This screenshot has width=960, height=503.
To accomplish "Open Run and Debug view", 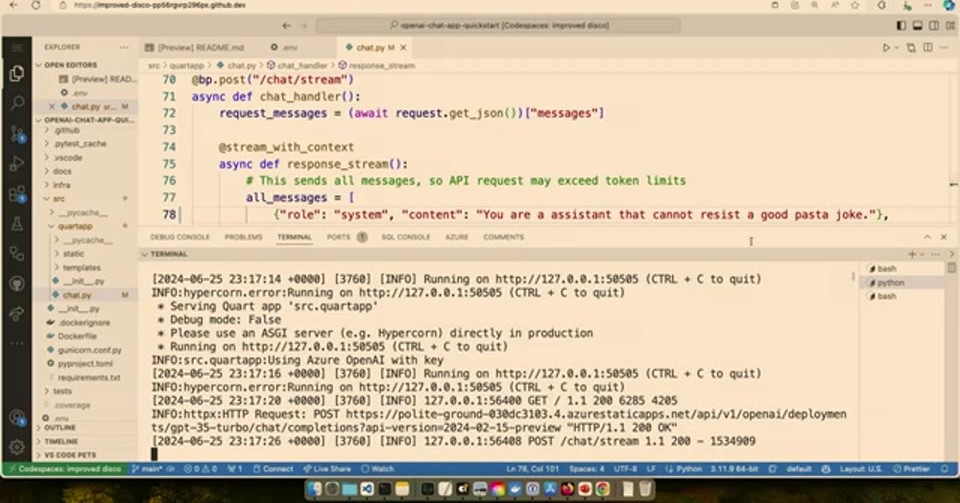I will pos(17,163).
